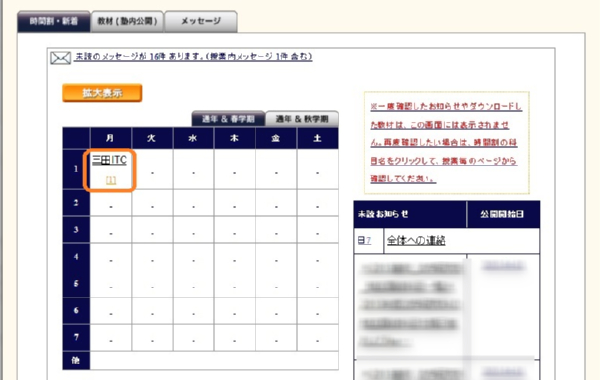Open the unread messages notification link

pyautogui.click(x=194, y=57)
